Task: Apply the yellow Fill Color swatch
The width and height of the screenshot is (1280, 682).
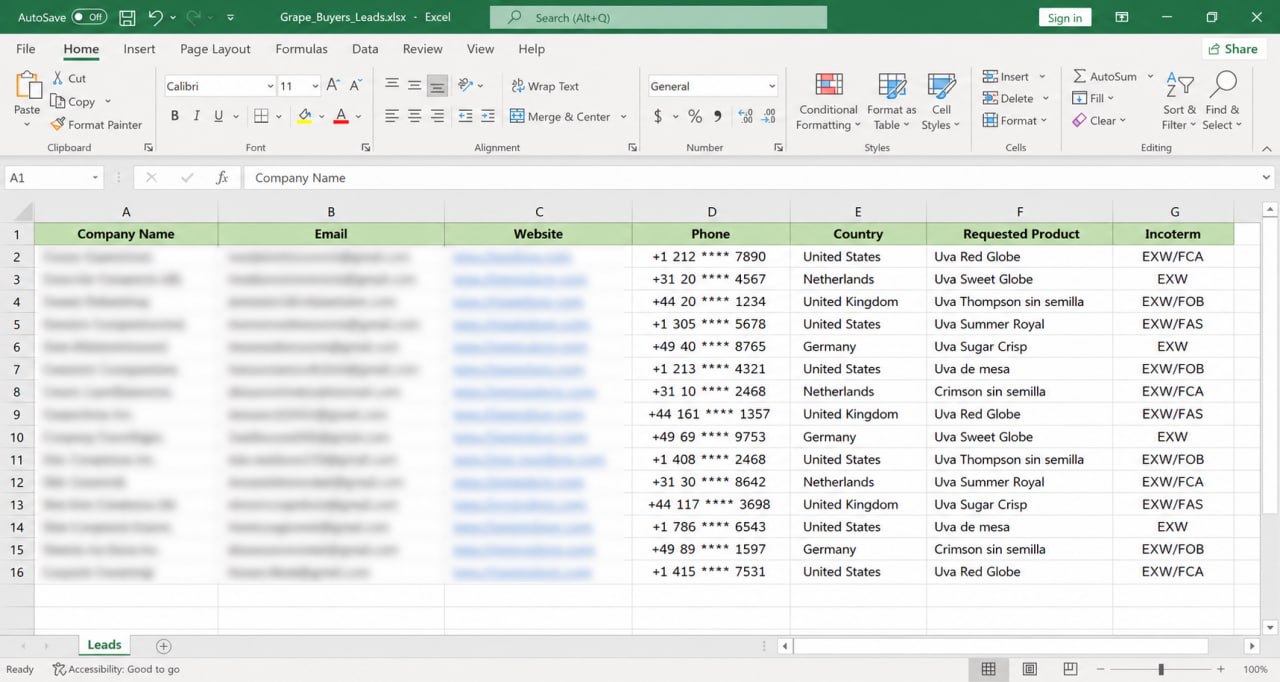Action: [x=304, y=116]
